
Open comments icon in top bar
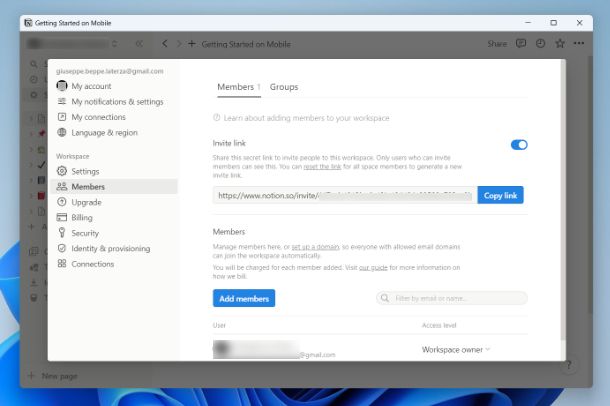point(521,44)
